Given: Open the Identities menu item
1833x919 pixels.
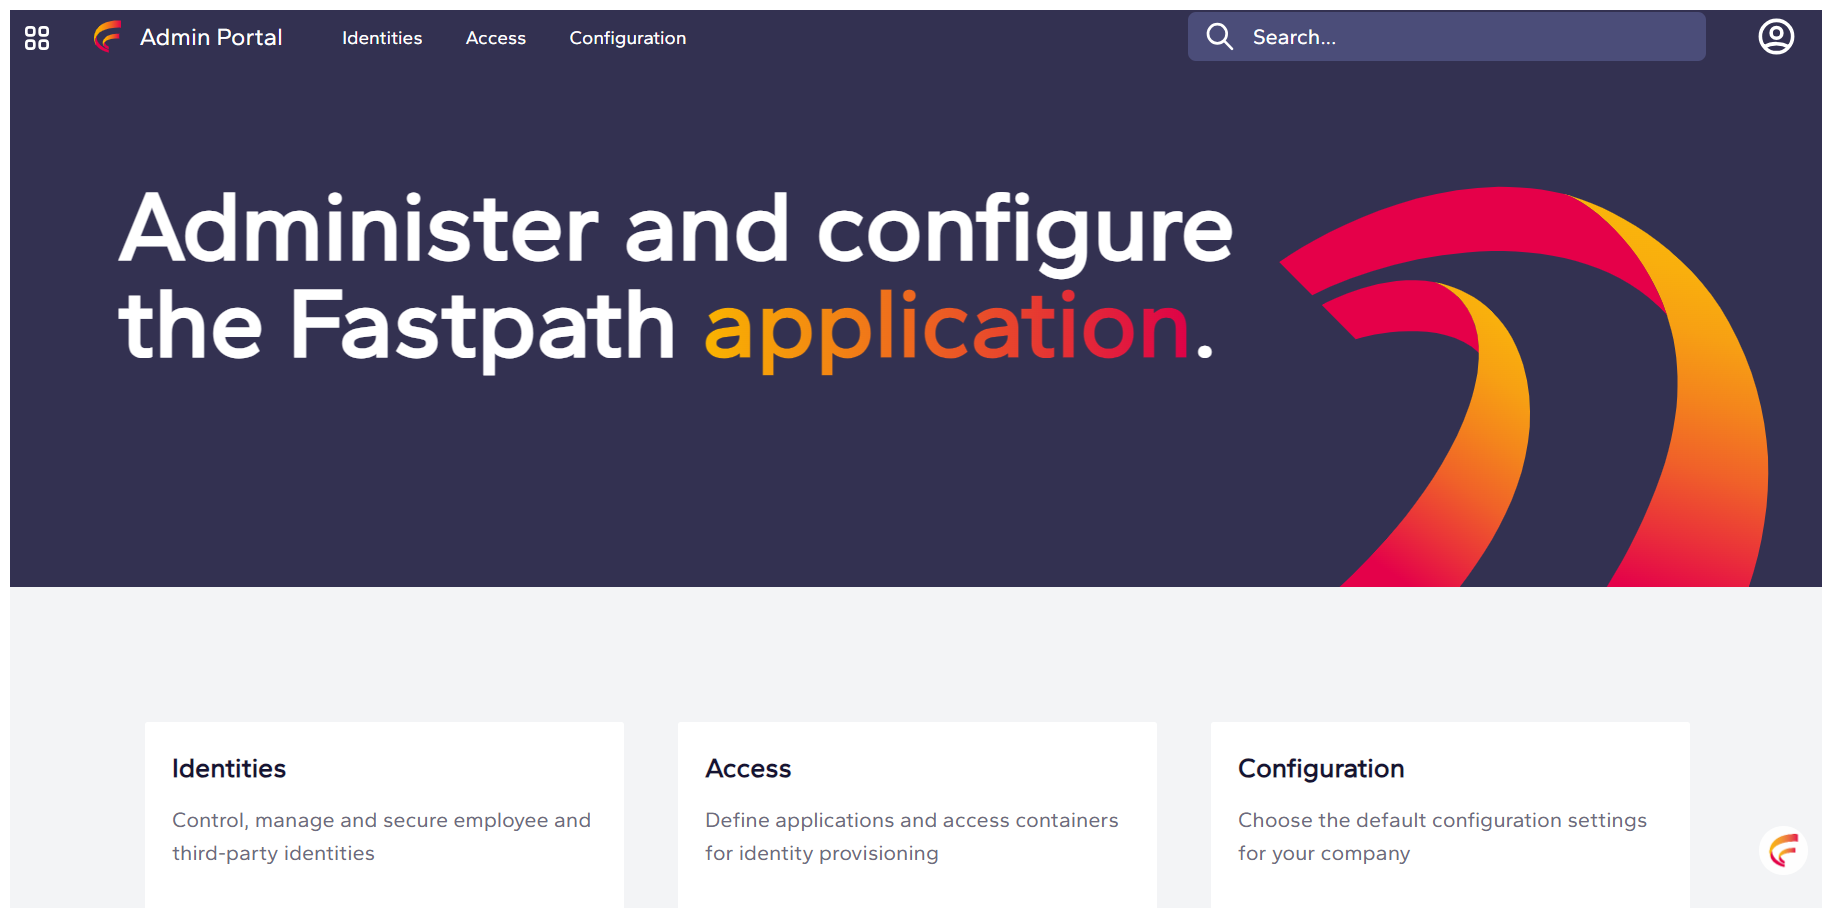Looking at the screenshot, I should click(381, 38).
